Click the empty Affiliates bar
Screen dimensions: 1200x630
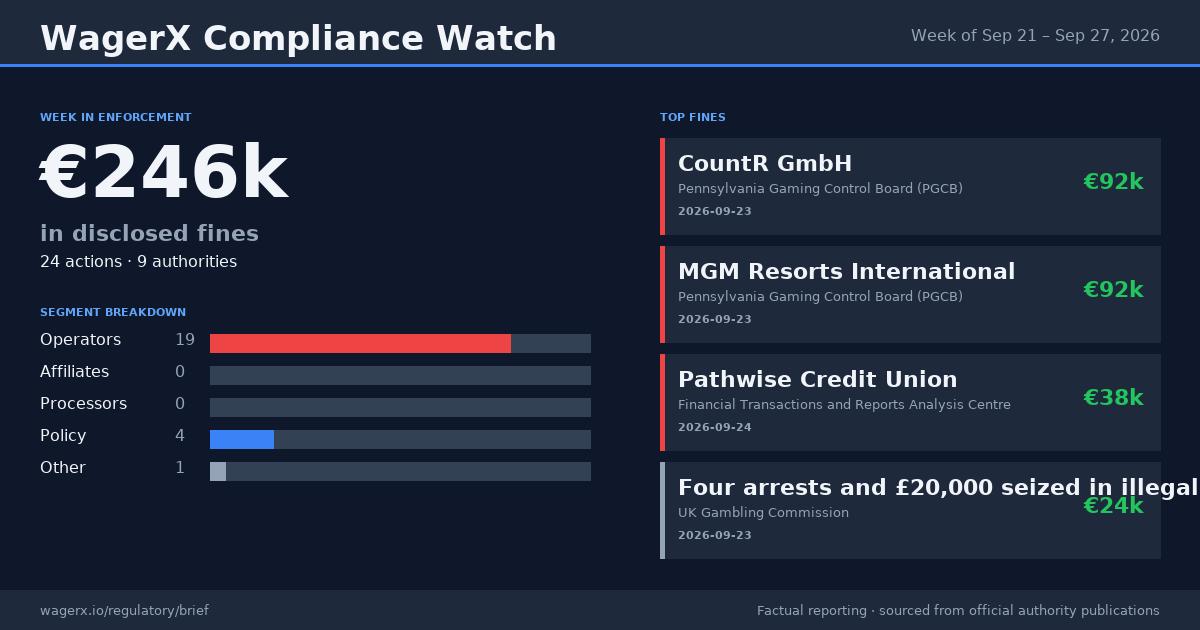coord(400,376)
